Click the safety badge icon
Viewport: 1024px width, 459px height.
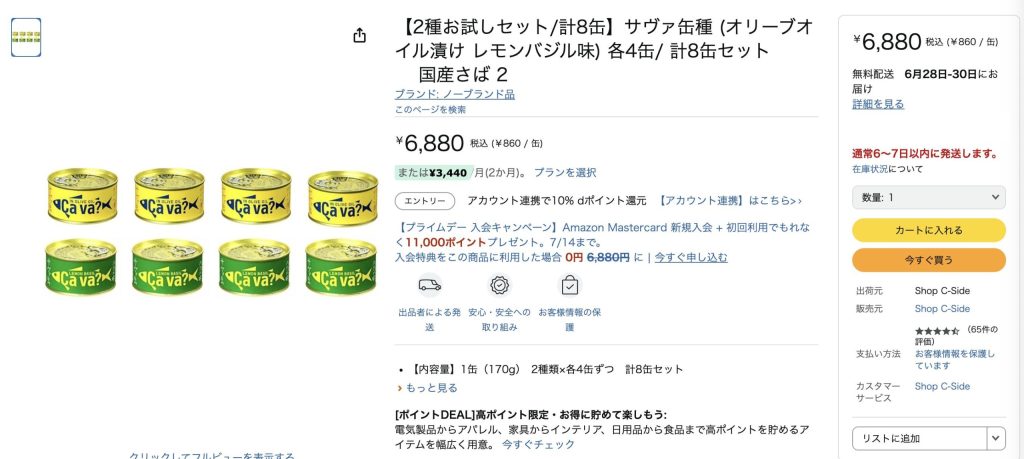pyautogui.click(x=500, y=285)
